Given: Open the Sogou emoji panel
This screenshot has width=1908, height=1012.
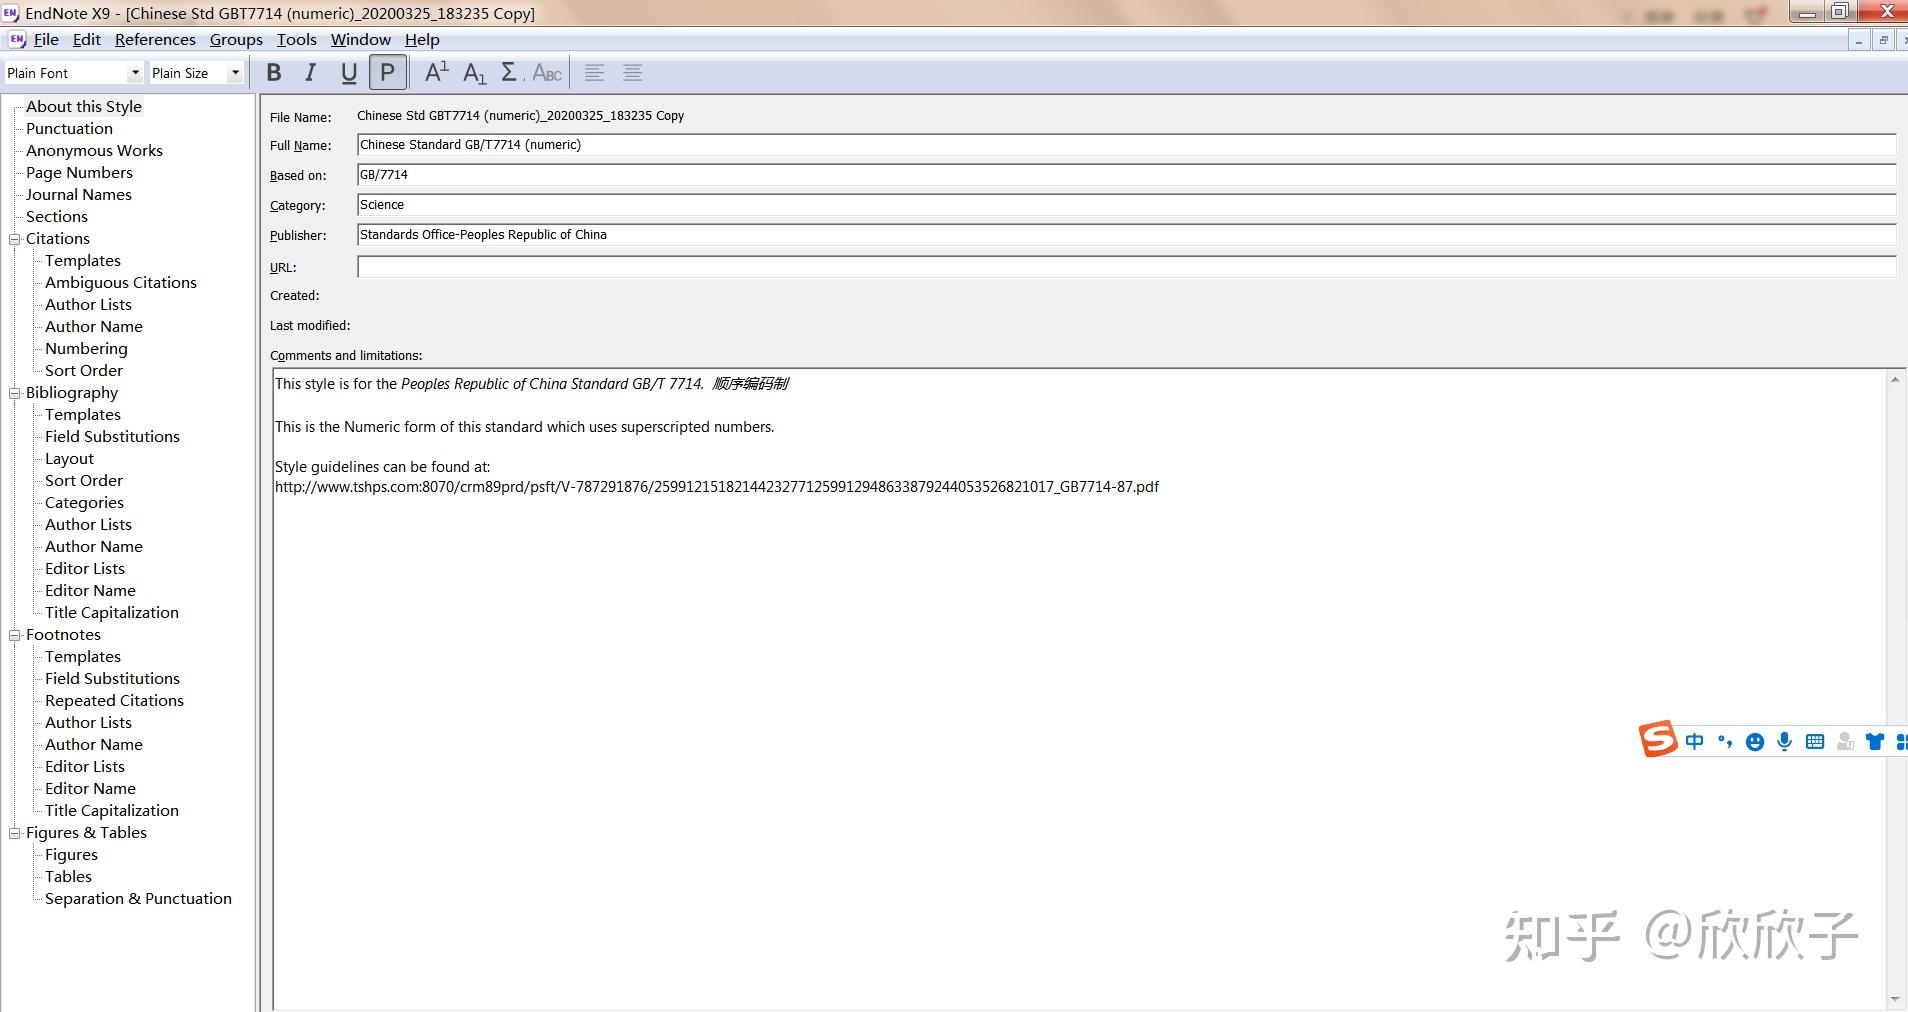Looking at the screenshot, I should point(1755,741).
